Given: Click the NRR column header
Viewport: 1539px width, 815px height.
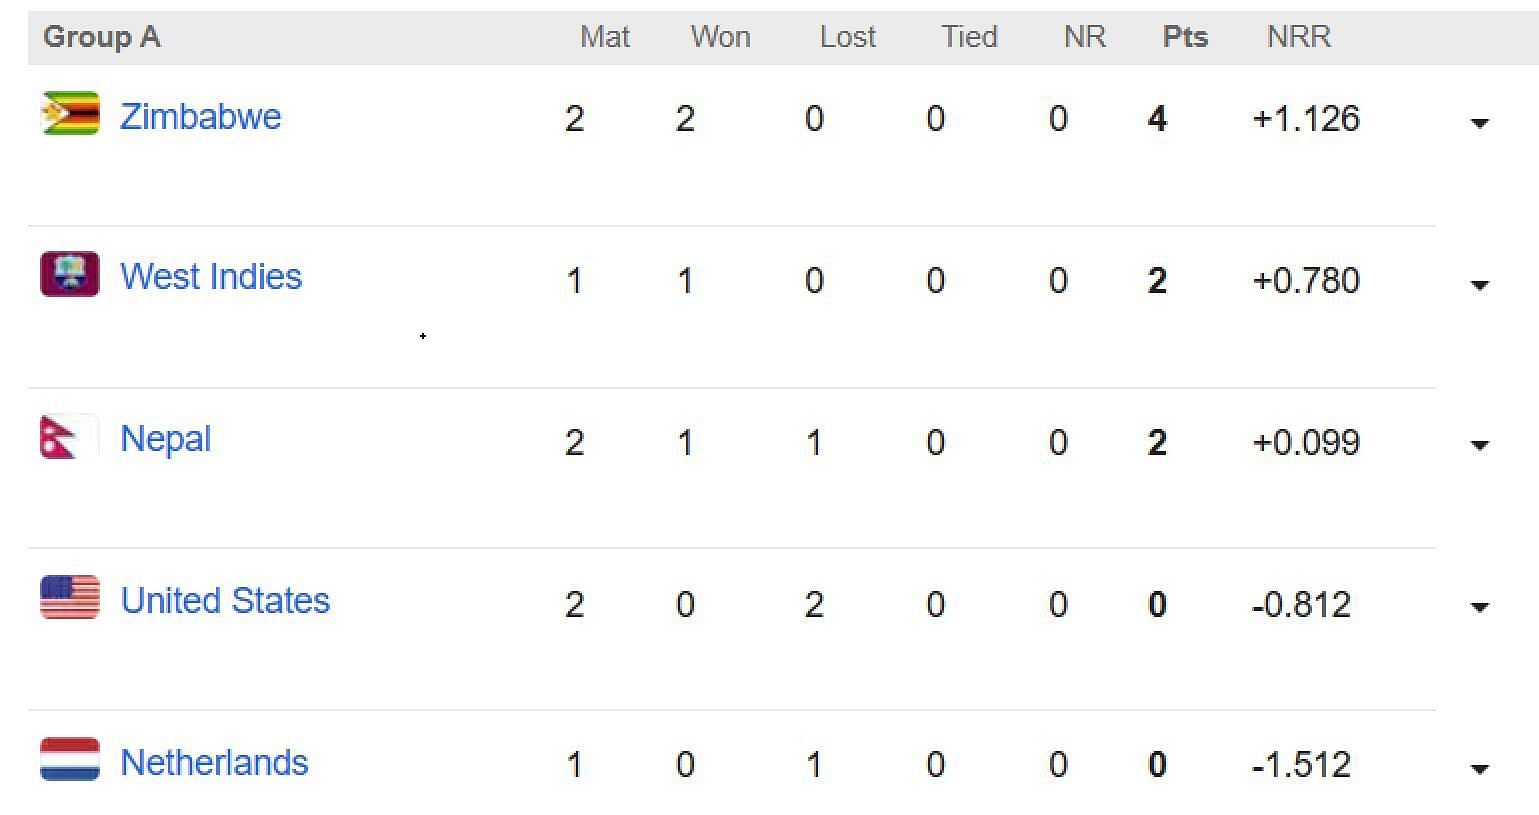Looking at the screenshot, I should click(1298, 38).
